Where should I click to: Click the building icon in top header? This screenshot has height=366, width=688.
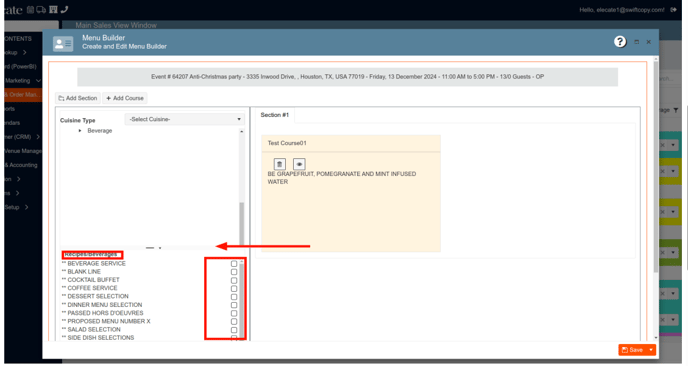coord(54,10)
